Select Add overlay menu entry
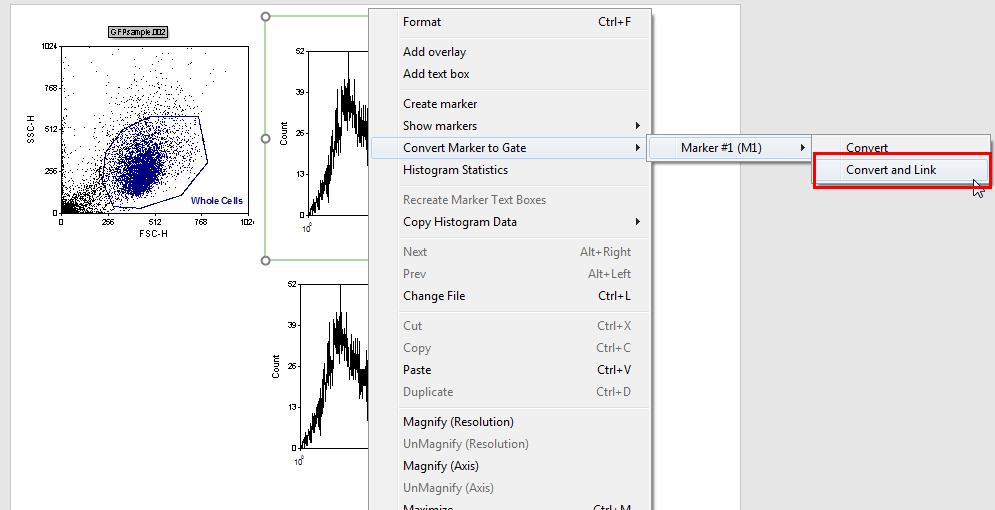This screenshot has height=510, width=995. (434, 52)
